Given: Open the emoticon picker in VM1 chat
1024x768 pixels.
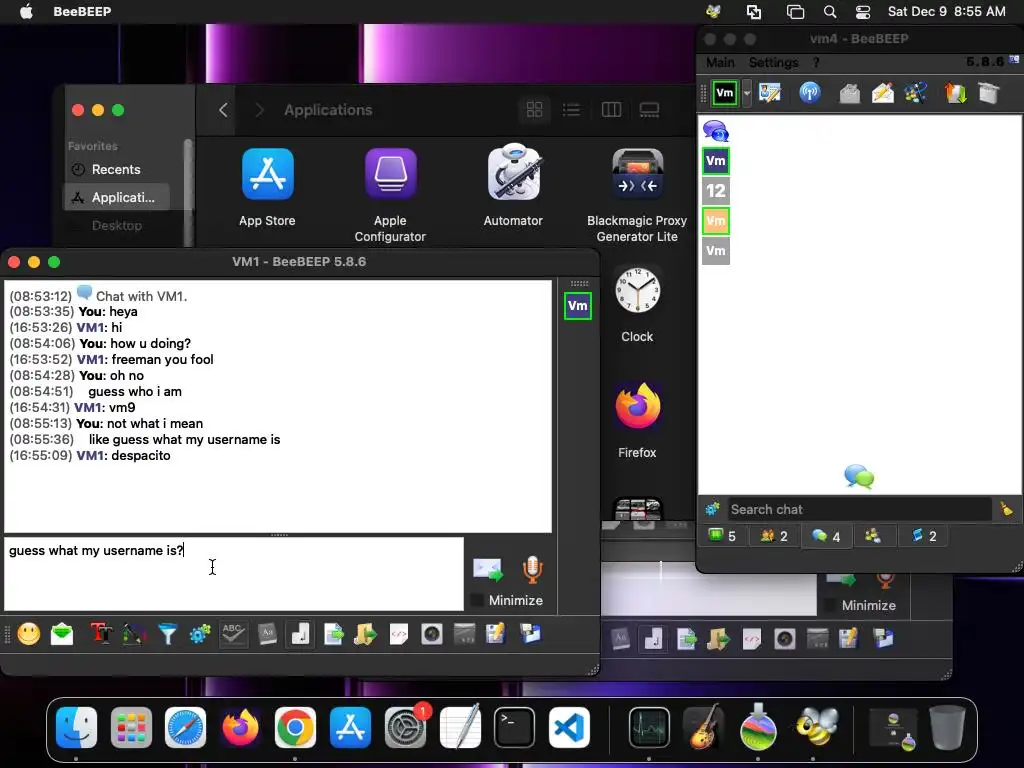Looking at the screenshot, I should pyautogui.click(x=29, y=634).
